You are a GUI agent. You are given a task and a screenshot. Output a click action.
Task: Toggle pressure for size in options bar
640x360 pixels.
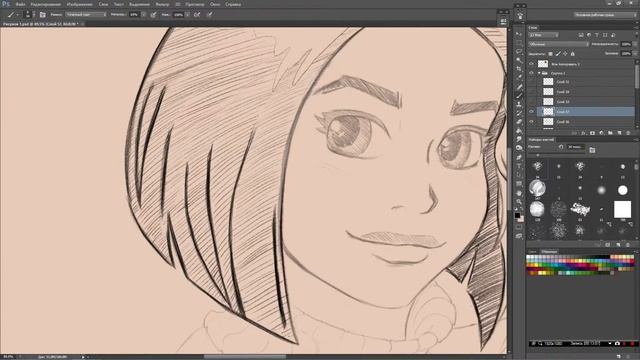coord(209,15)
